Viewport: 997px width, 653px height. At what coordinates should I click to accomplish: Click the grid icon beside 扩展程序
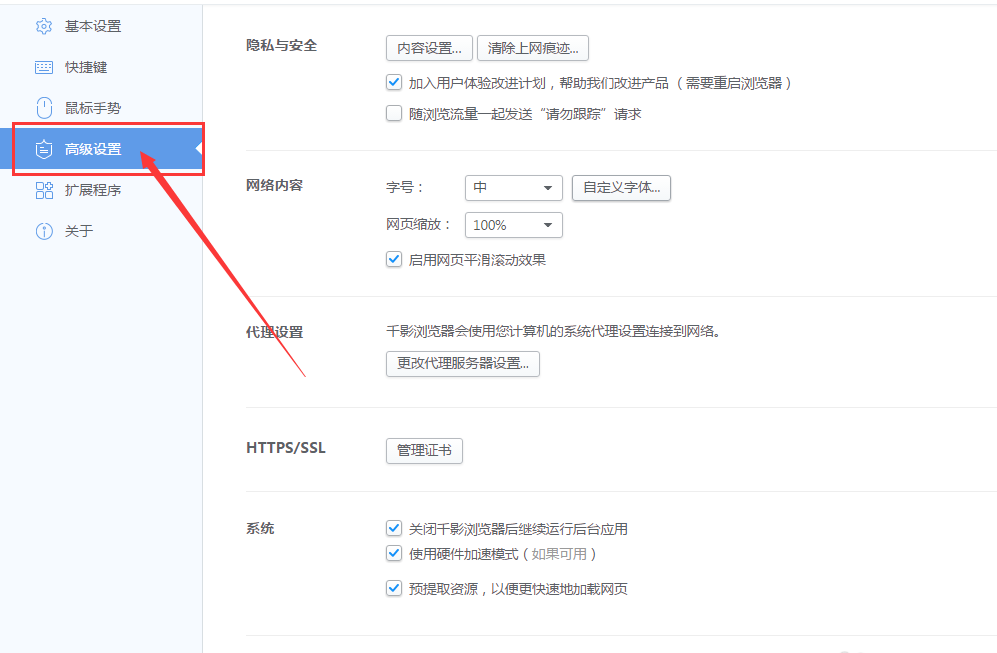click(44, 190)
